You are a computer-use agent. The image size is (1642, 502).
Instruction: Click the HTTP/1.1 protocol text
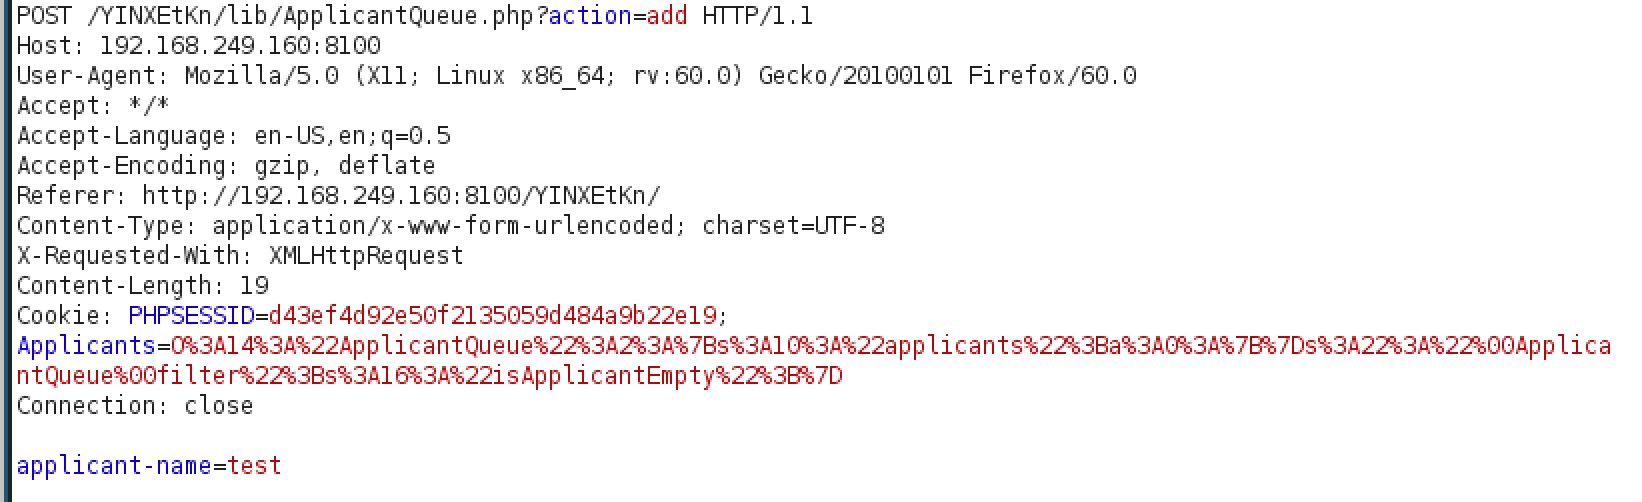coord(757,16)
